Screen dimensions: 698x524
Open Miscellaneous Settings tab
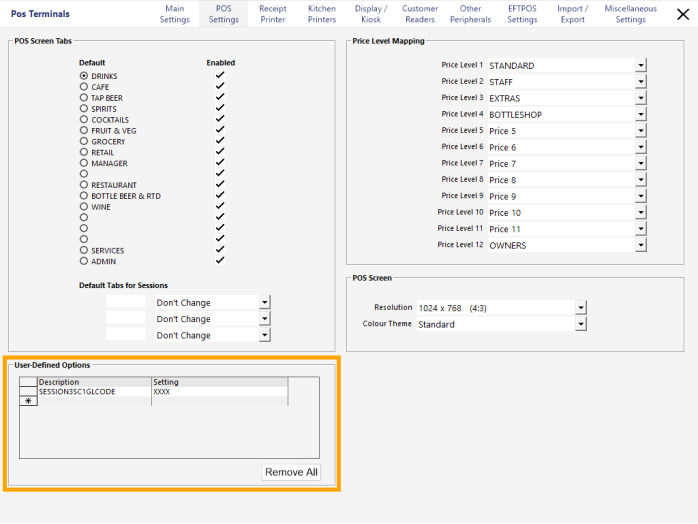tap(630, 14)
